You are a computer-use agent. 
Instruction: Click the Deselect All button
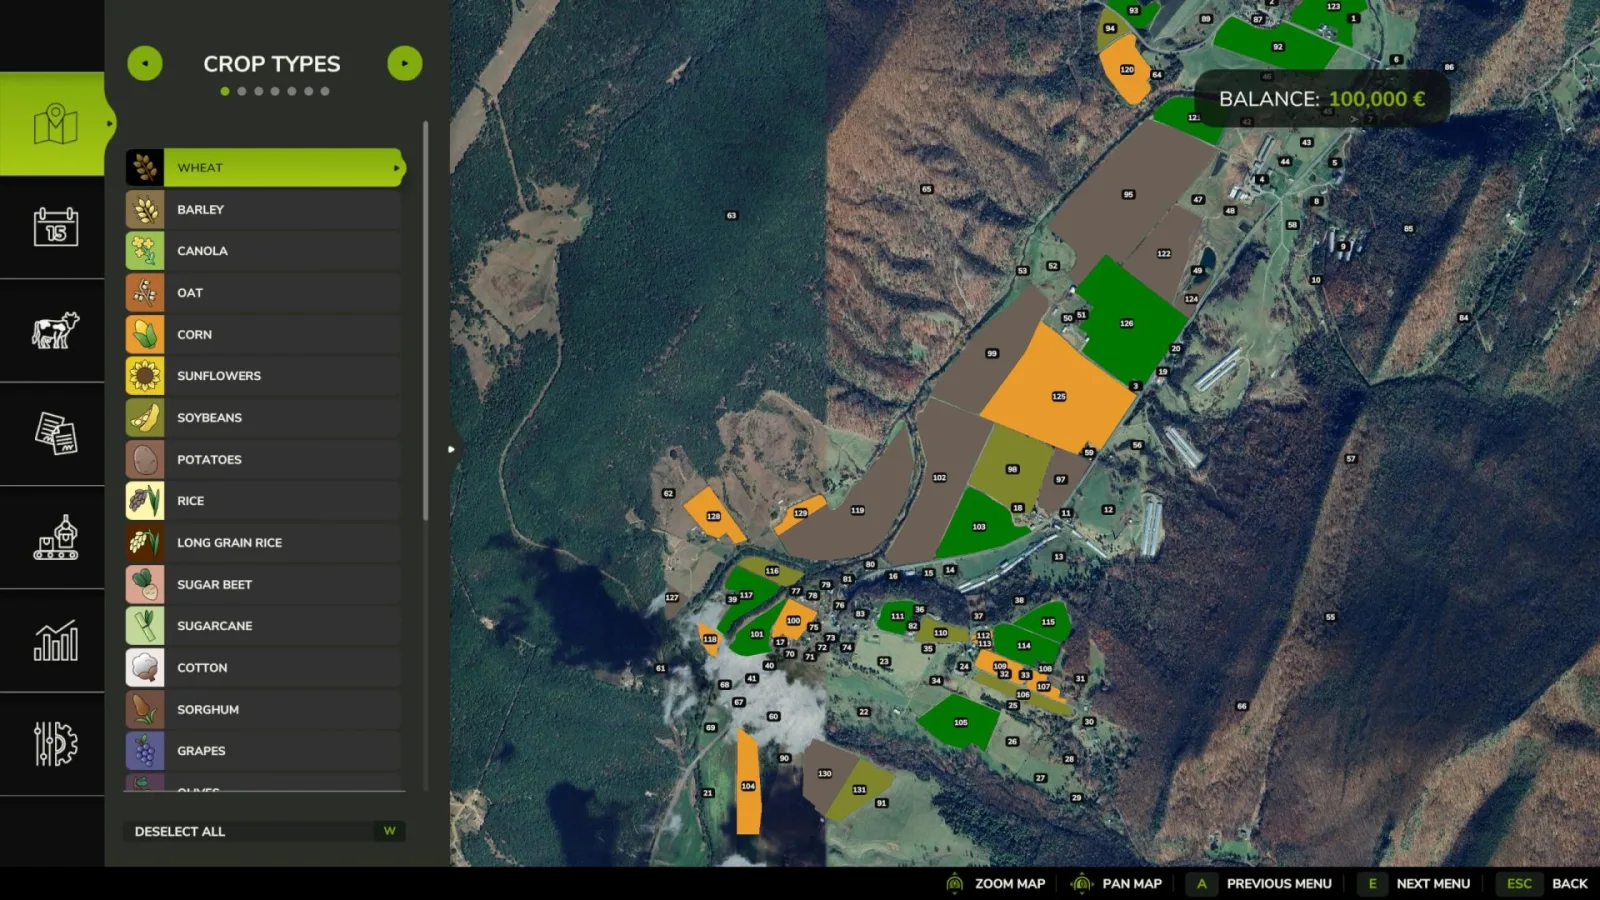coord(265,831)
